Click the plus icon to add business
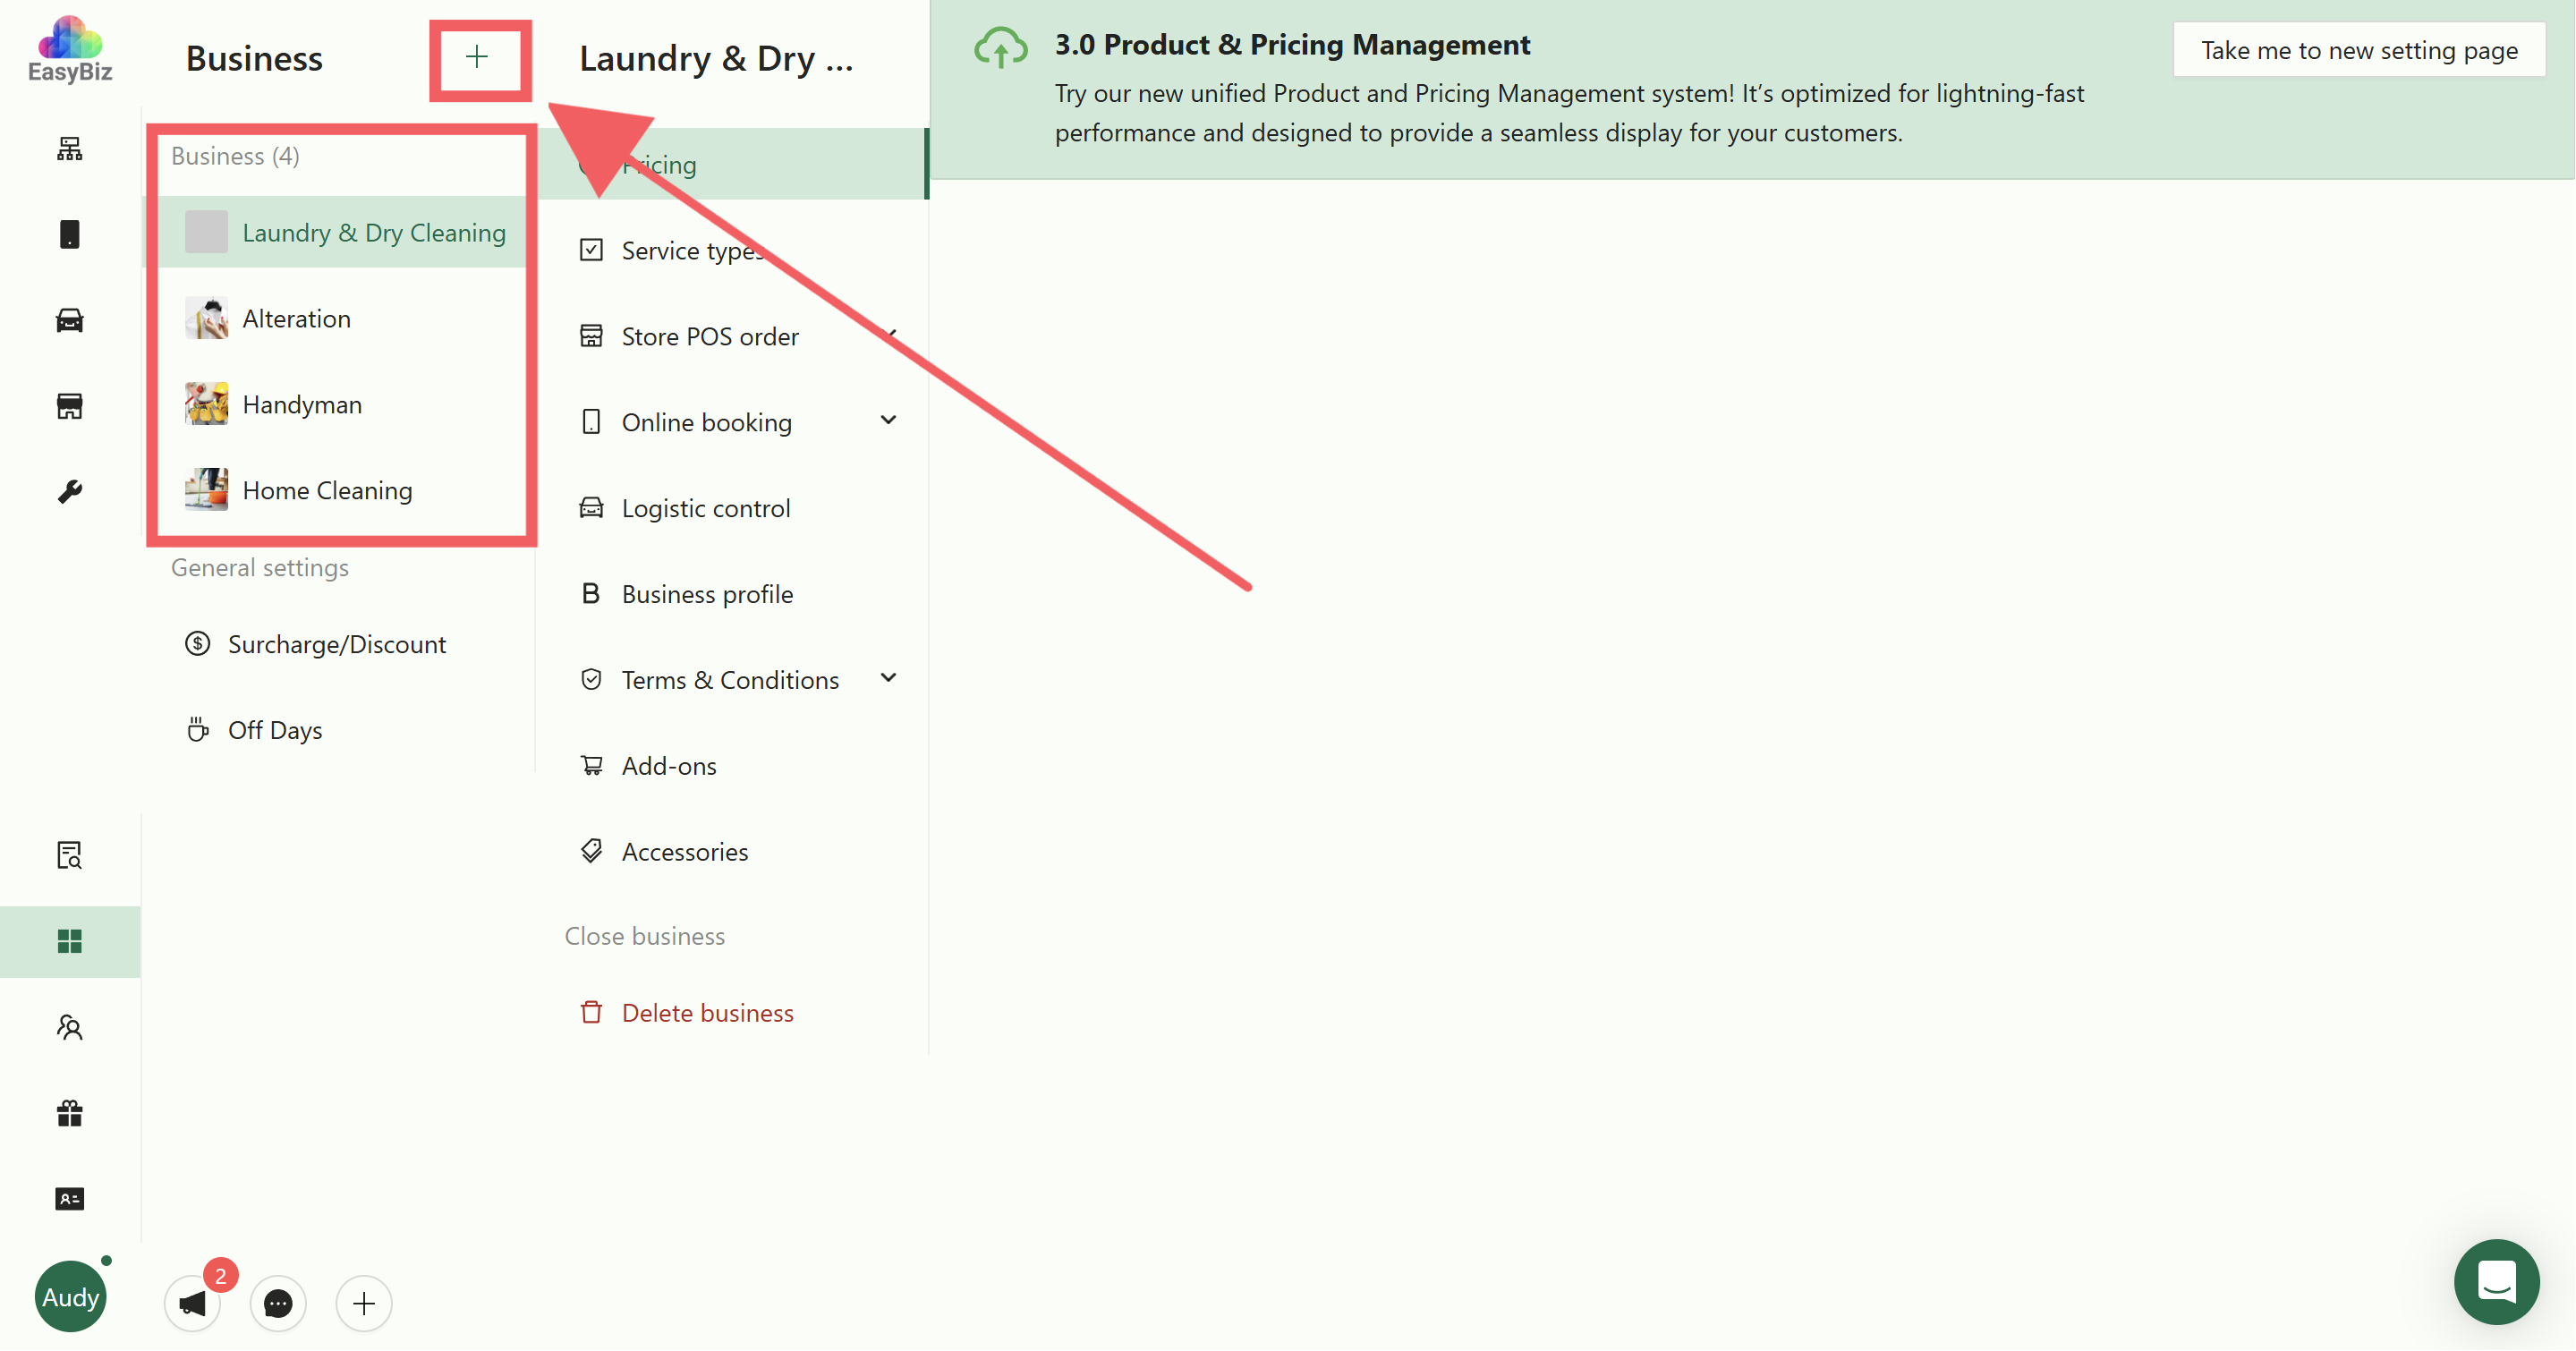2576x1351 pixels. [477, 58]
